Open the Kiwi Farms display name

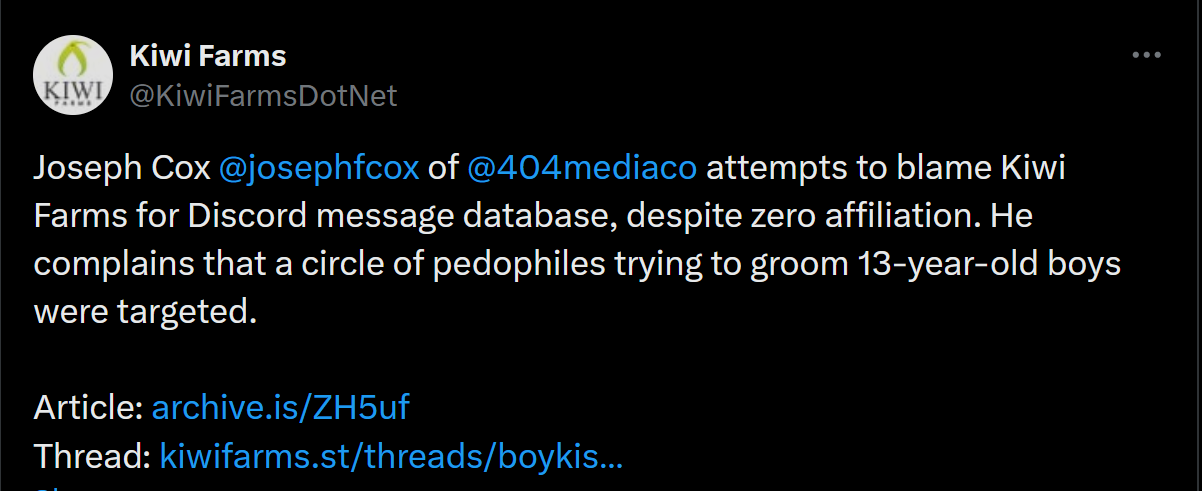click(x=208, y=56)
